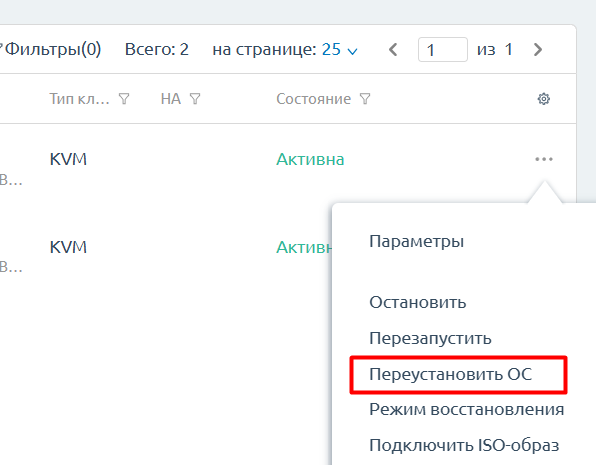596x465 pixels.
Task: Filter by the Тип кл… column
Action: [124, 99]
